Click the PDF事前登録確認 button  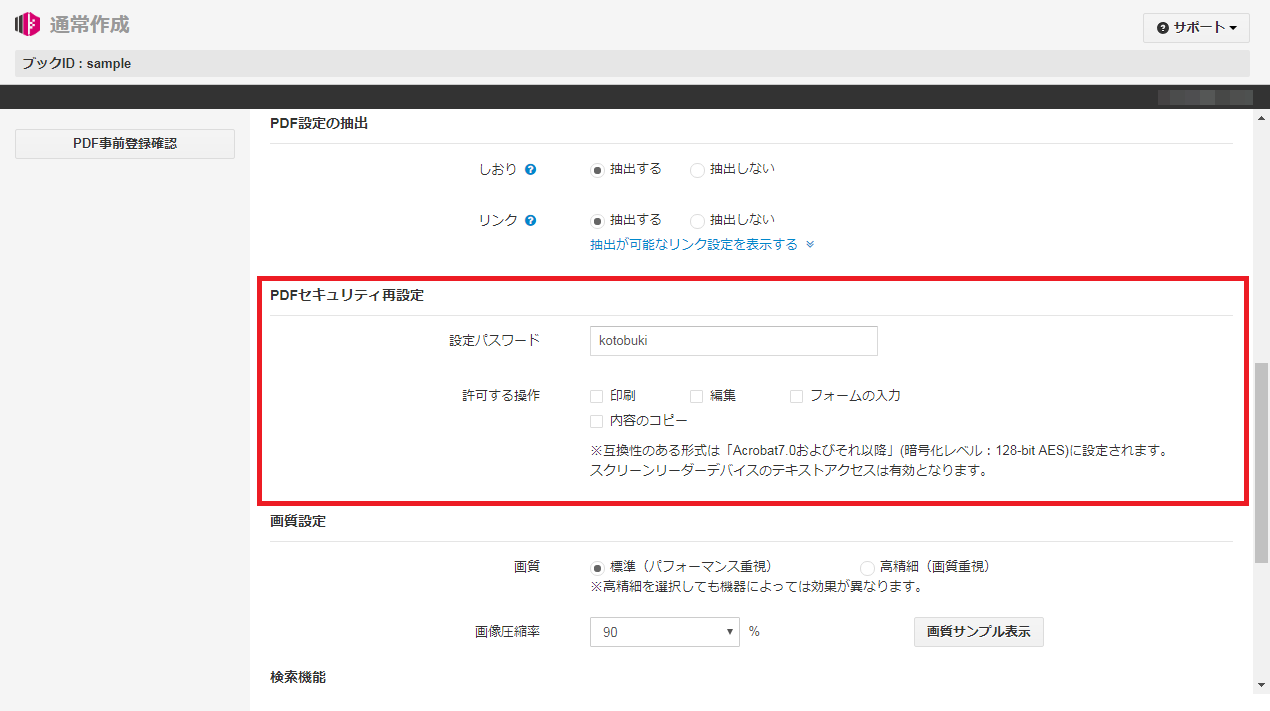125,144
